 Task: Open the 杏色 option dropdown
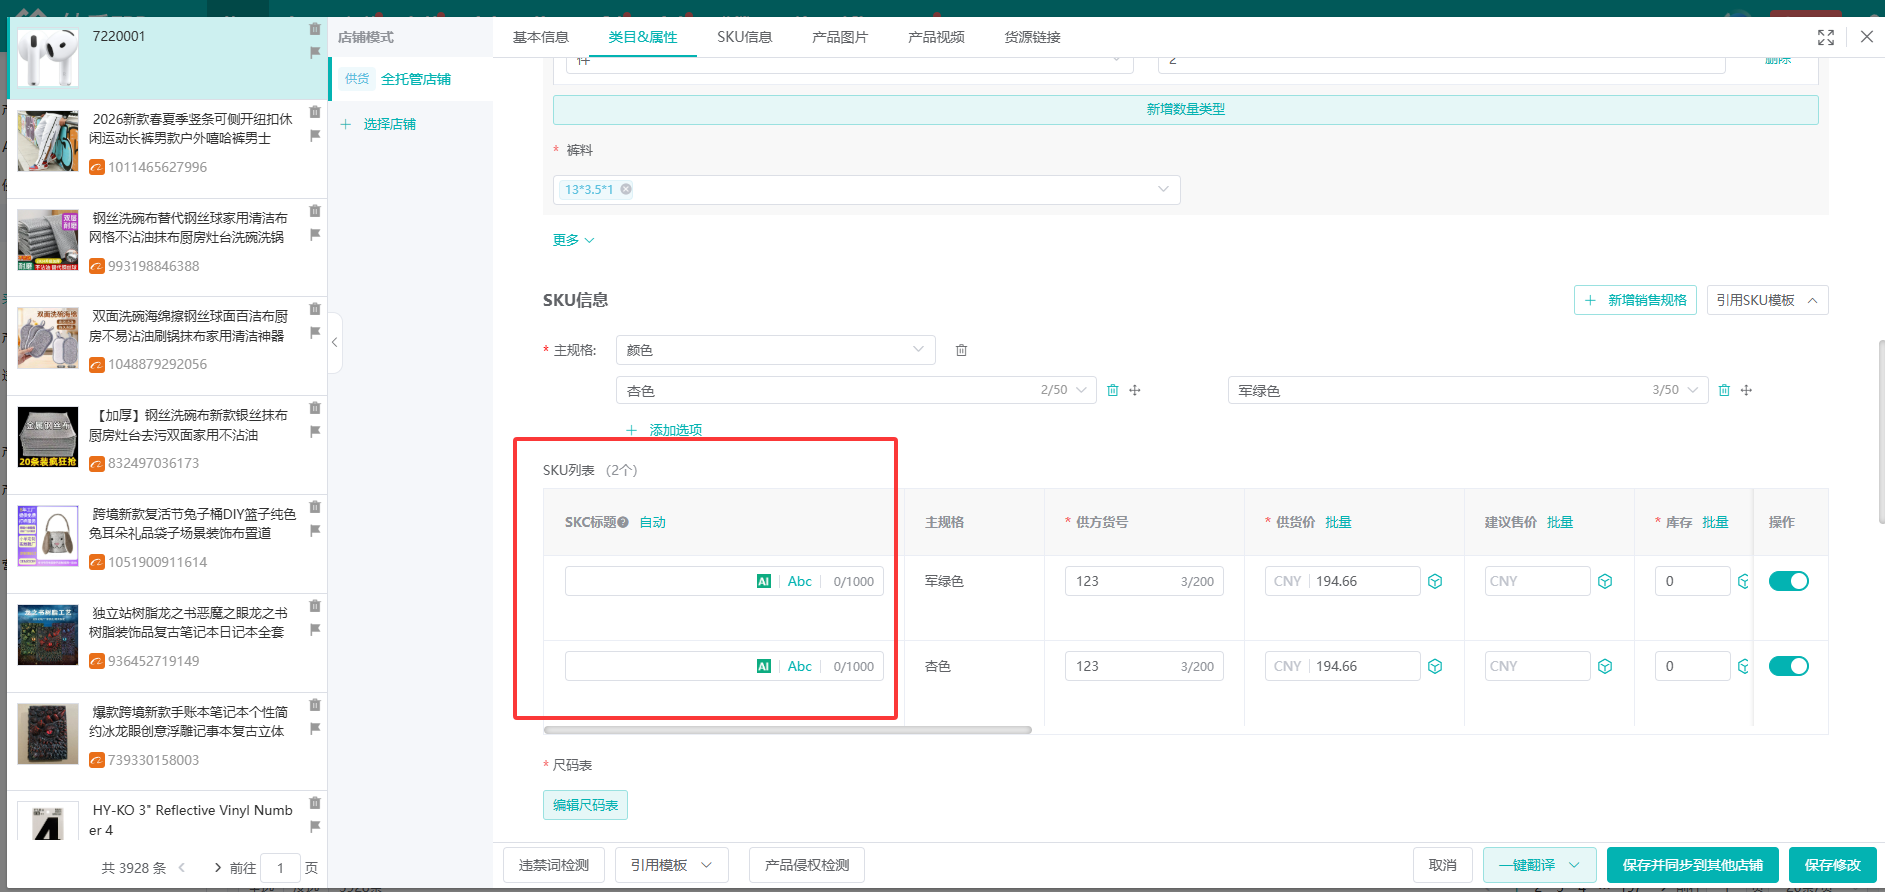click(x=1081, y=390)
